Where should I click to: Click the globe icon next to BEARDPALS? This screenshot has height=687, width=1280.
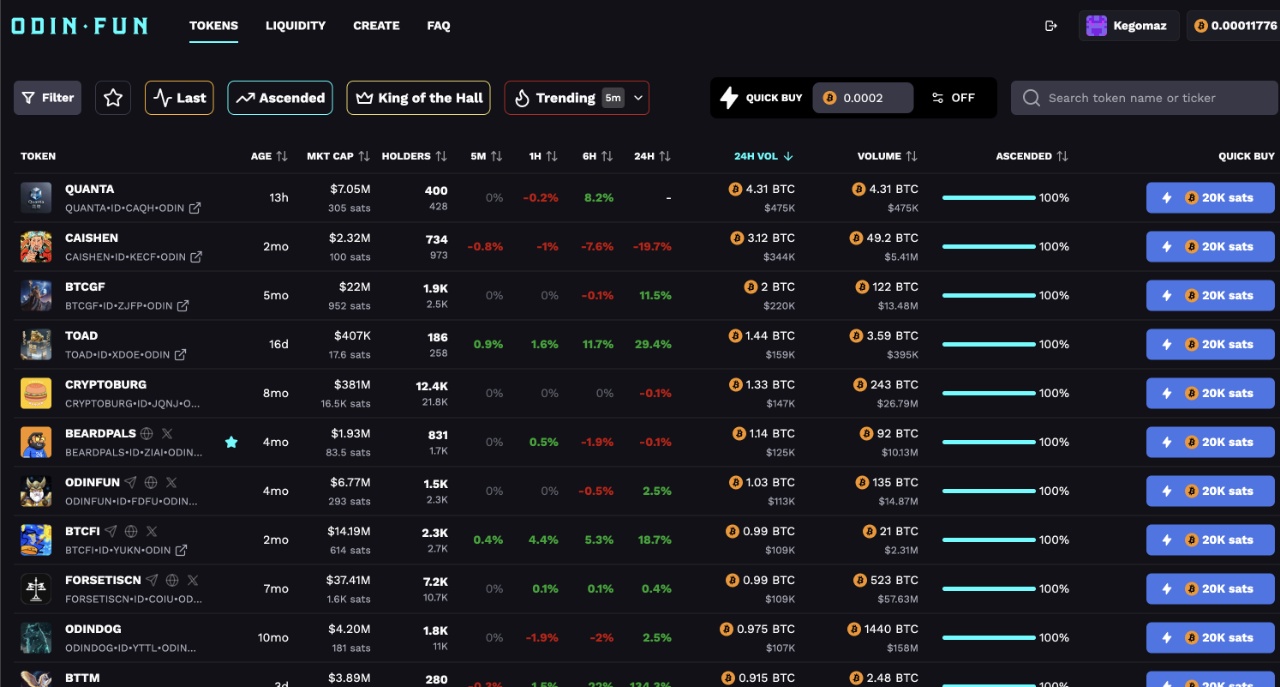[147, 434]
